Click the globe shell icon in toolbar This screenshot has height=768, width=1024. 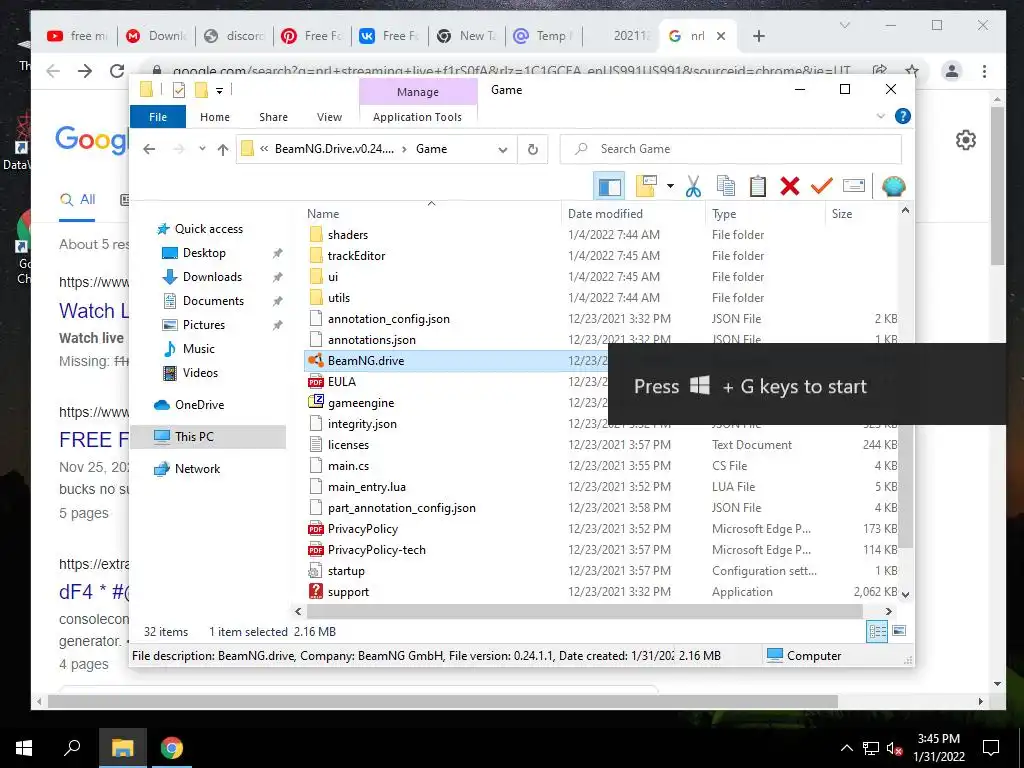pyautogui.click(x=893, y=187)
